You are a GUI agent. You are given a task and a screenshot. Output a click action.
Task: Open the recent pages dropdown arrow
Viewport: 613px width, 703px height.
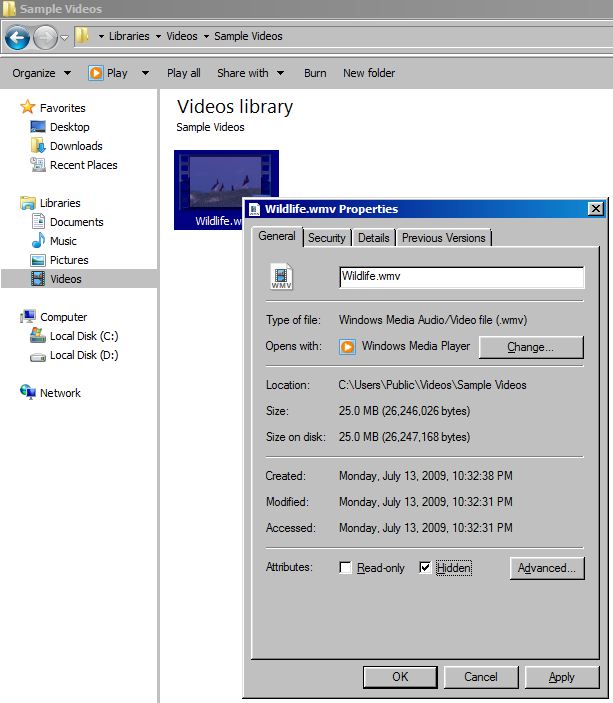65,37
